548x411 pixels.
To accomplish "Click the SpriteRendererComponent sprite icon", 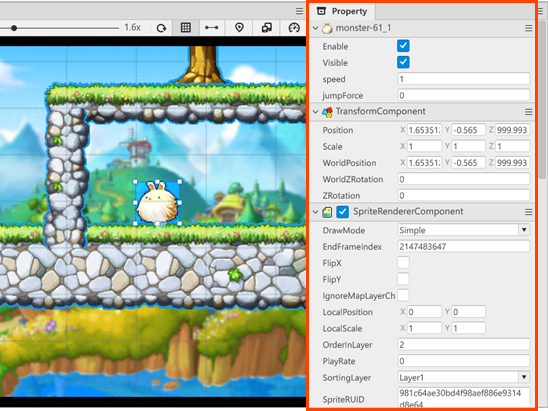I will tap(327, 212).
